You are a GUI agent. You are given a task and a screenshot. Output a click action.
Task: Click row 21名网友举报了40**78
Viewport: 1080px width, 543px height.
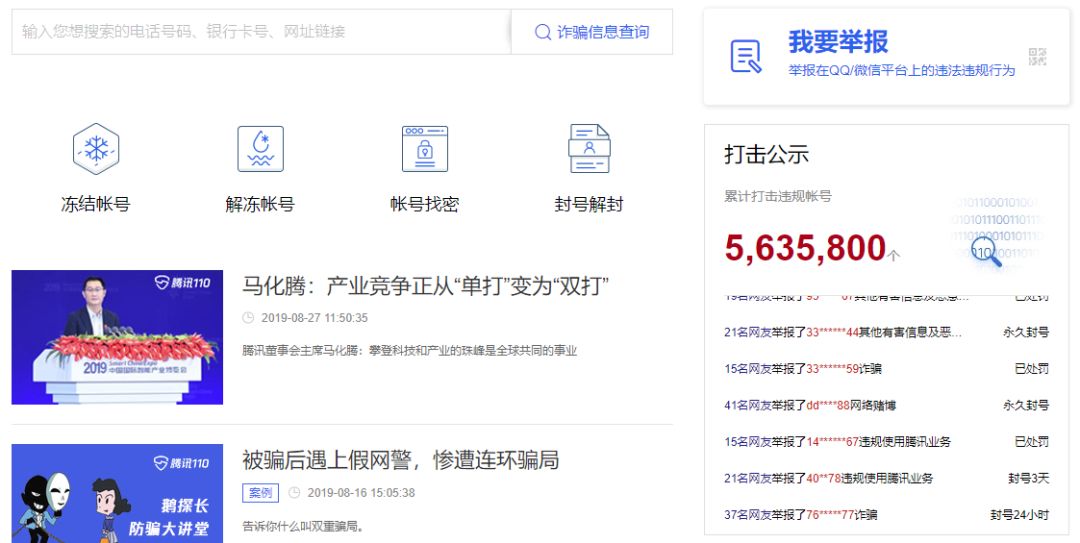(829, 478)
